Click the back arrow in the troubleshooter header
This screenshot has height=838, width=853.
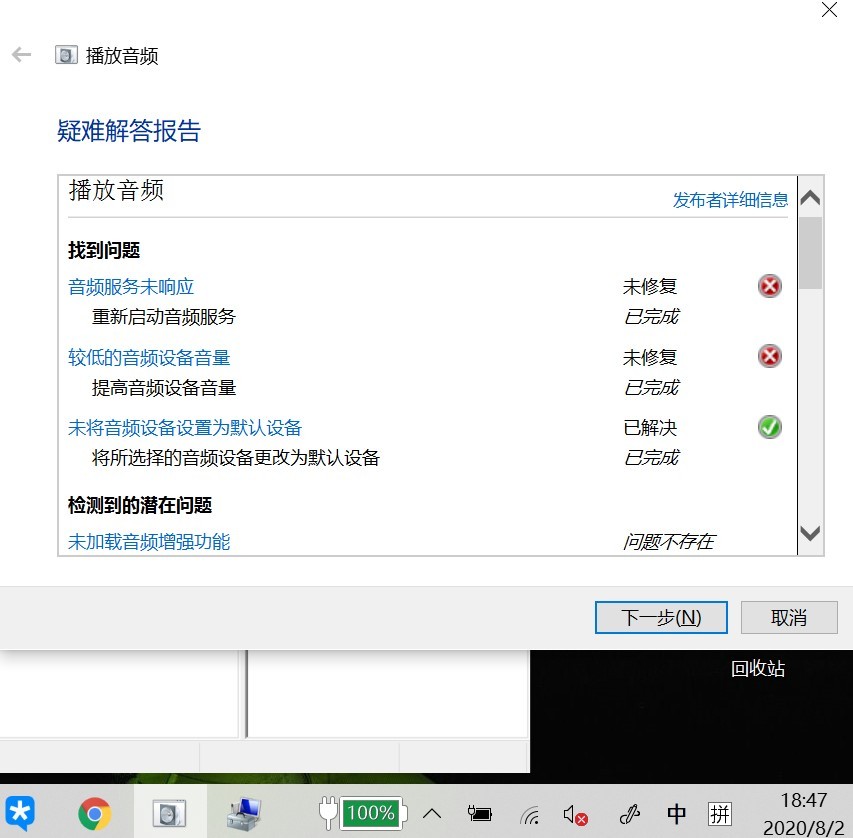coord(21,55)
